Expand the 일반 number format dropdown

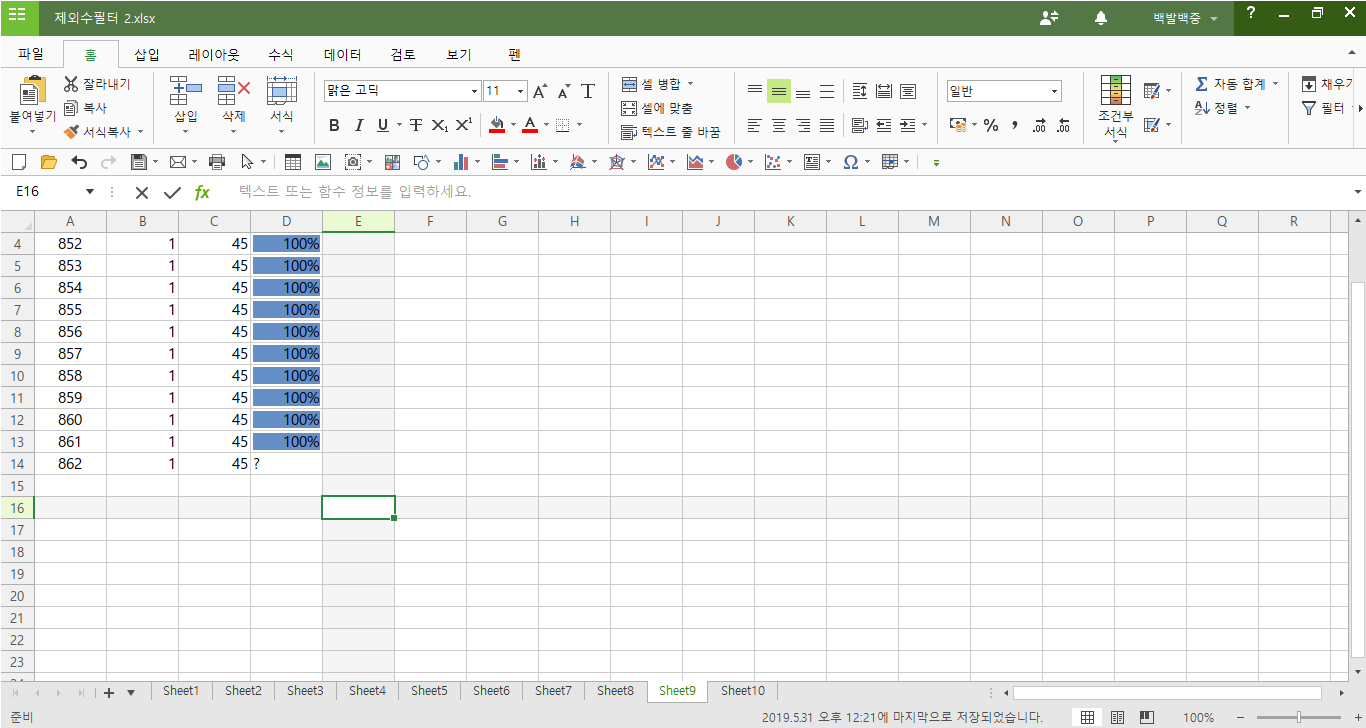click(1054, 91)
